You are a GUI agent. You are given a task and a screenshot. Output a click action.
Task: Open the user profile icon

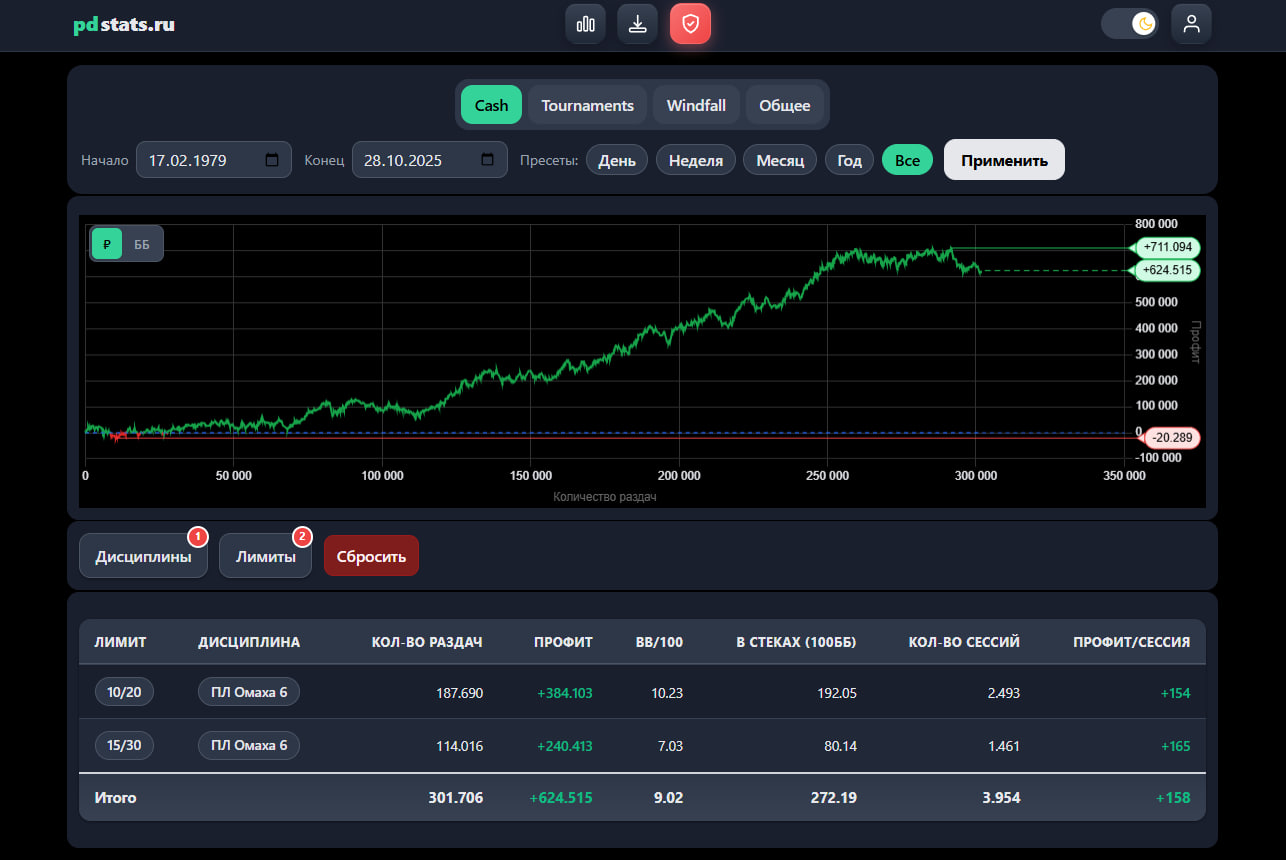coord(1191,24)
